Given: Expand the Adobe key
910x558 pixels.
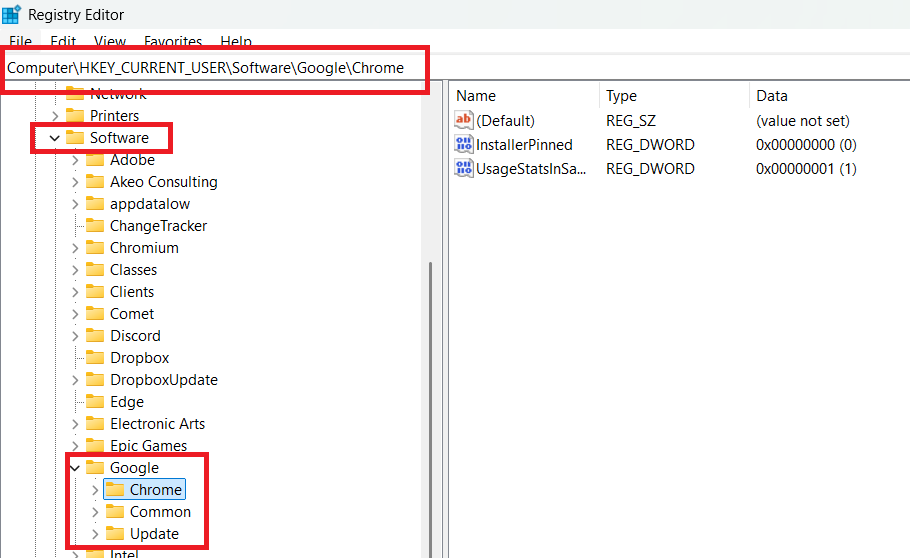Looking at the screenshot, I should pyautogui.click(x=75, y=160).
